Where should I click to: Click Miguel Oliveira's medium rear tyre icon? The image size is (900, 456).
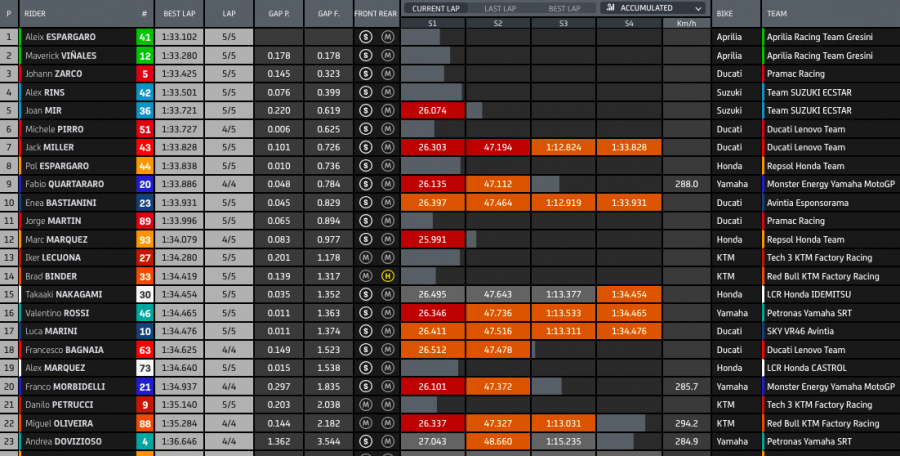pos(387,422)
